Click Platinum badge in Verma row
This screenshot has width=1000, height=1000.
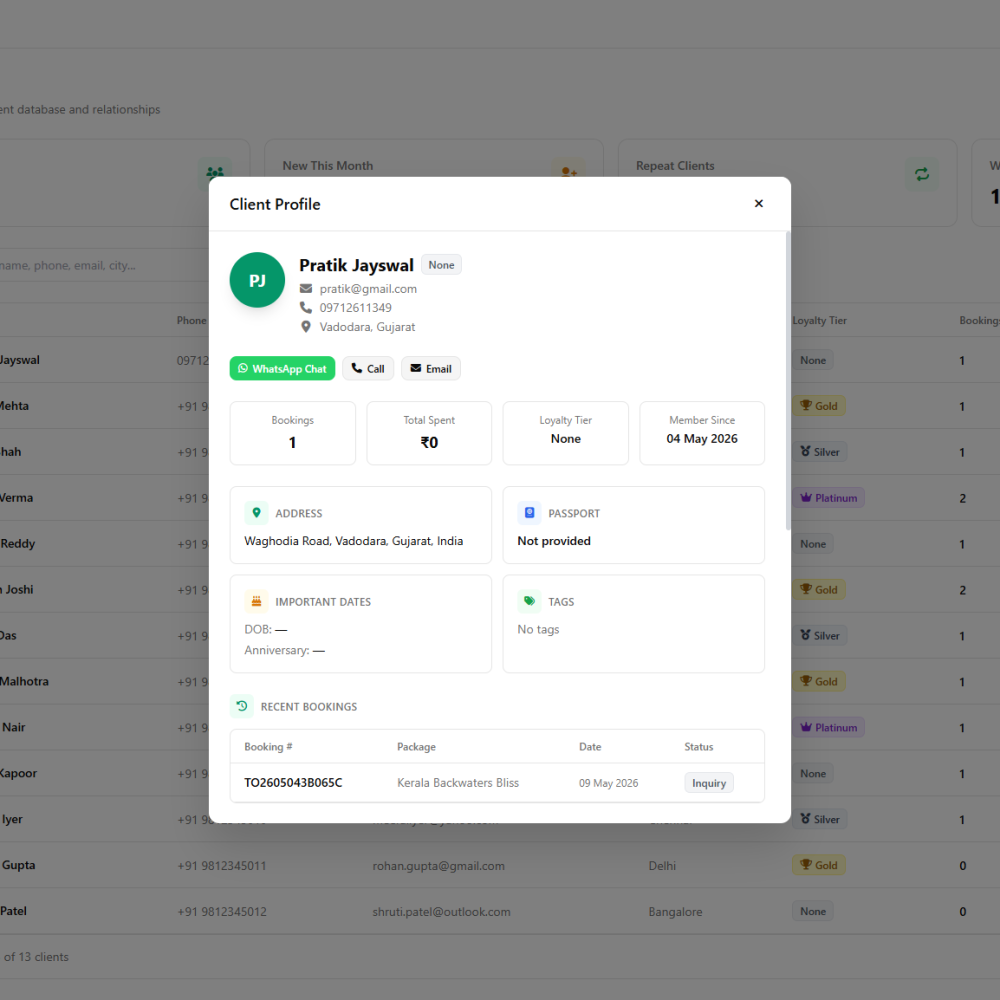tap(828, 498)
